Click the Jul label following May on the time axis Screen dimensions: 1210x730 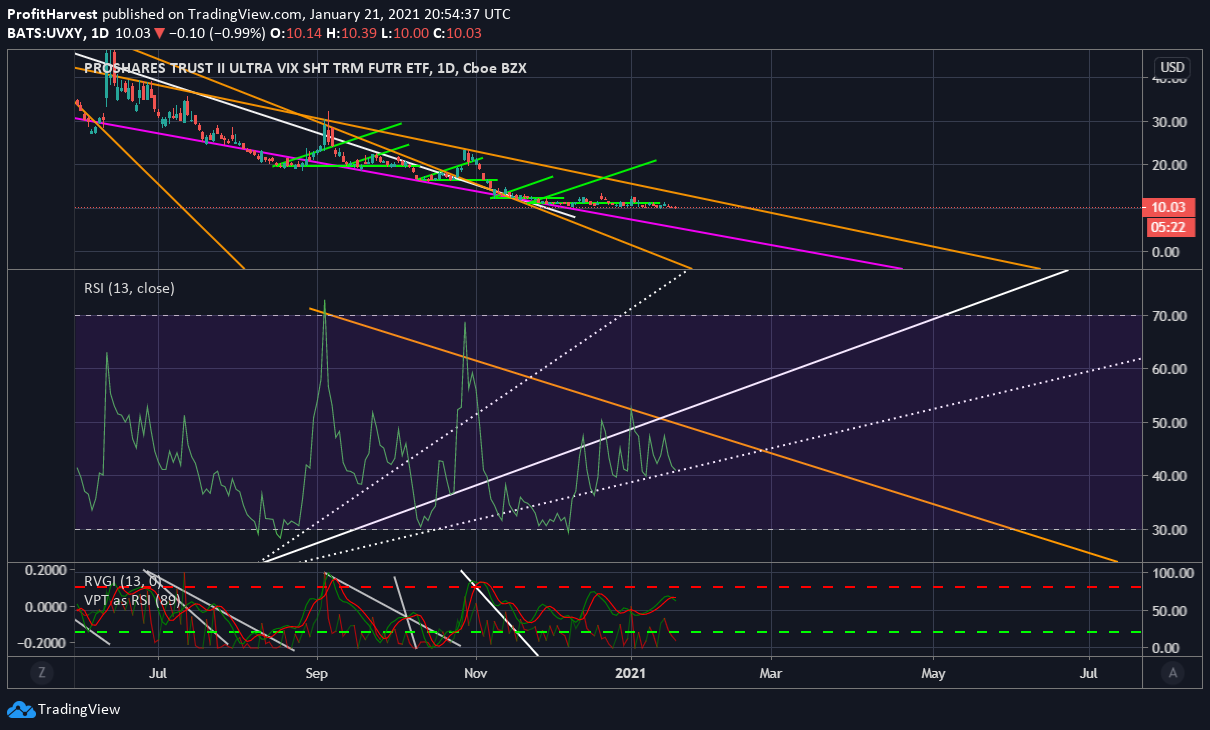tap(1090, 674)
